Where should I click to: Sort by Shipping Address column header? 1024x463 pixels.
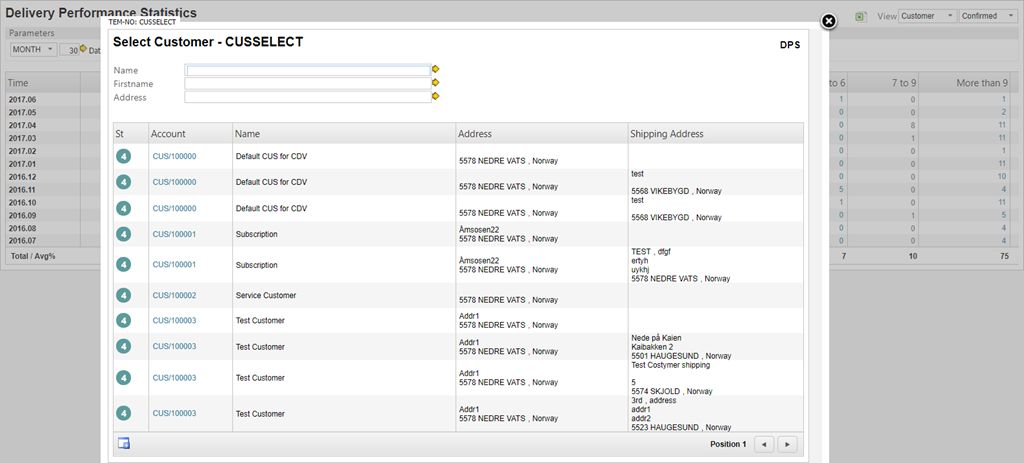coord(667,133)
